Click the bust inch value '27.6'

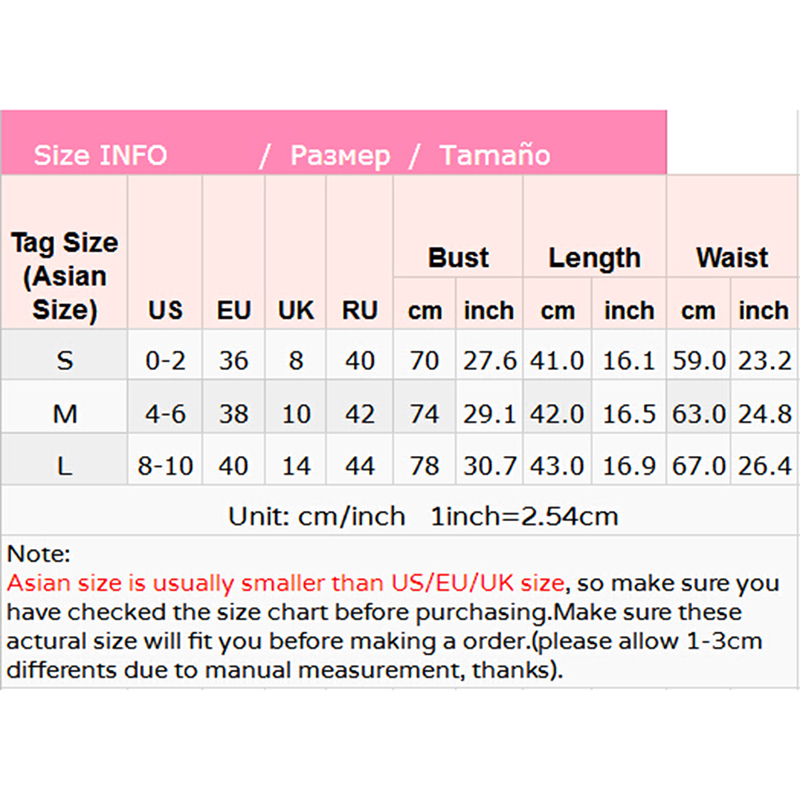click(489, 359)
